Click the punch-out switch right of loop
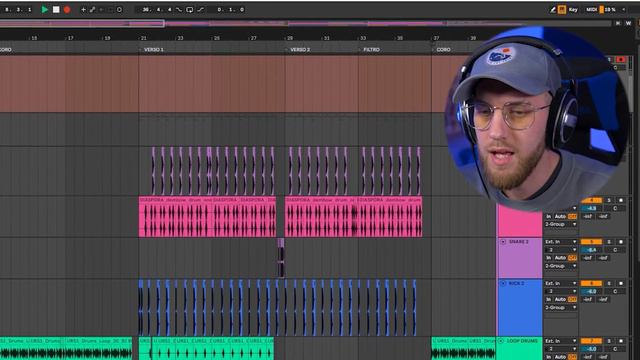Image resolution: width=640 pixels, height=360 pixels. (x=201, y=9)
